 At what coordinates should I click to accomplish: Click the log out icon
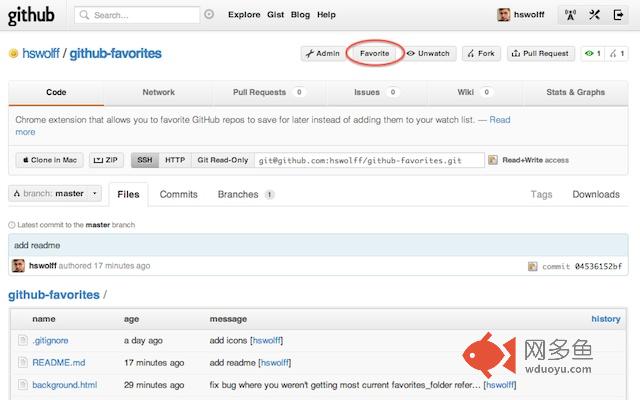[x=618, y=15]
